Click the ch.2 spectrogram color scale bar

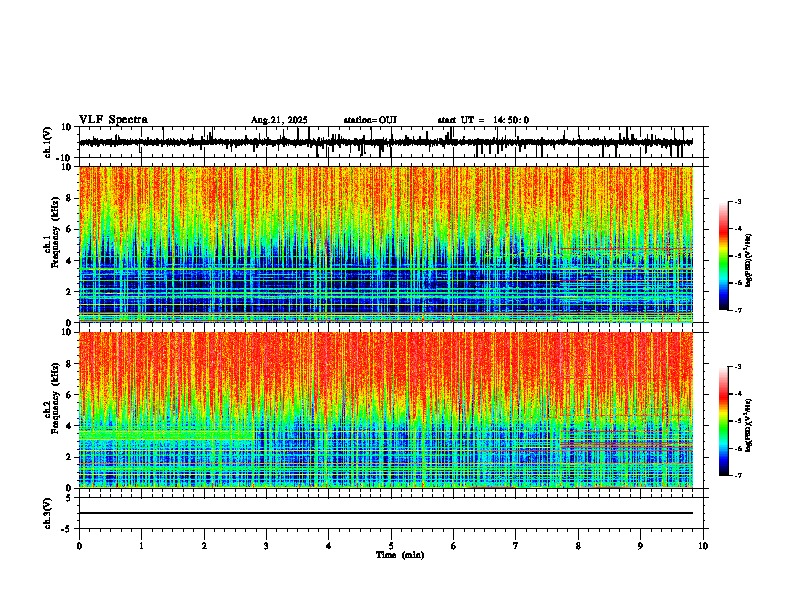point(724,421)
